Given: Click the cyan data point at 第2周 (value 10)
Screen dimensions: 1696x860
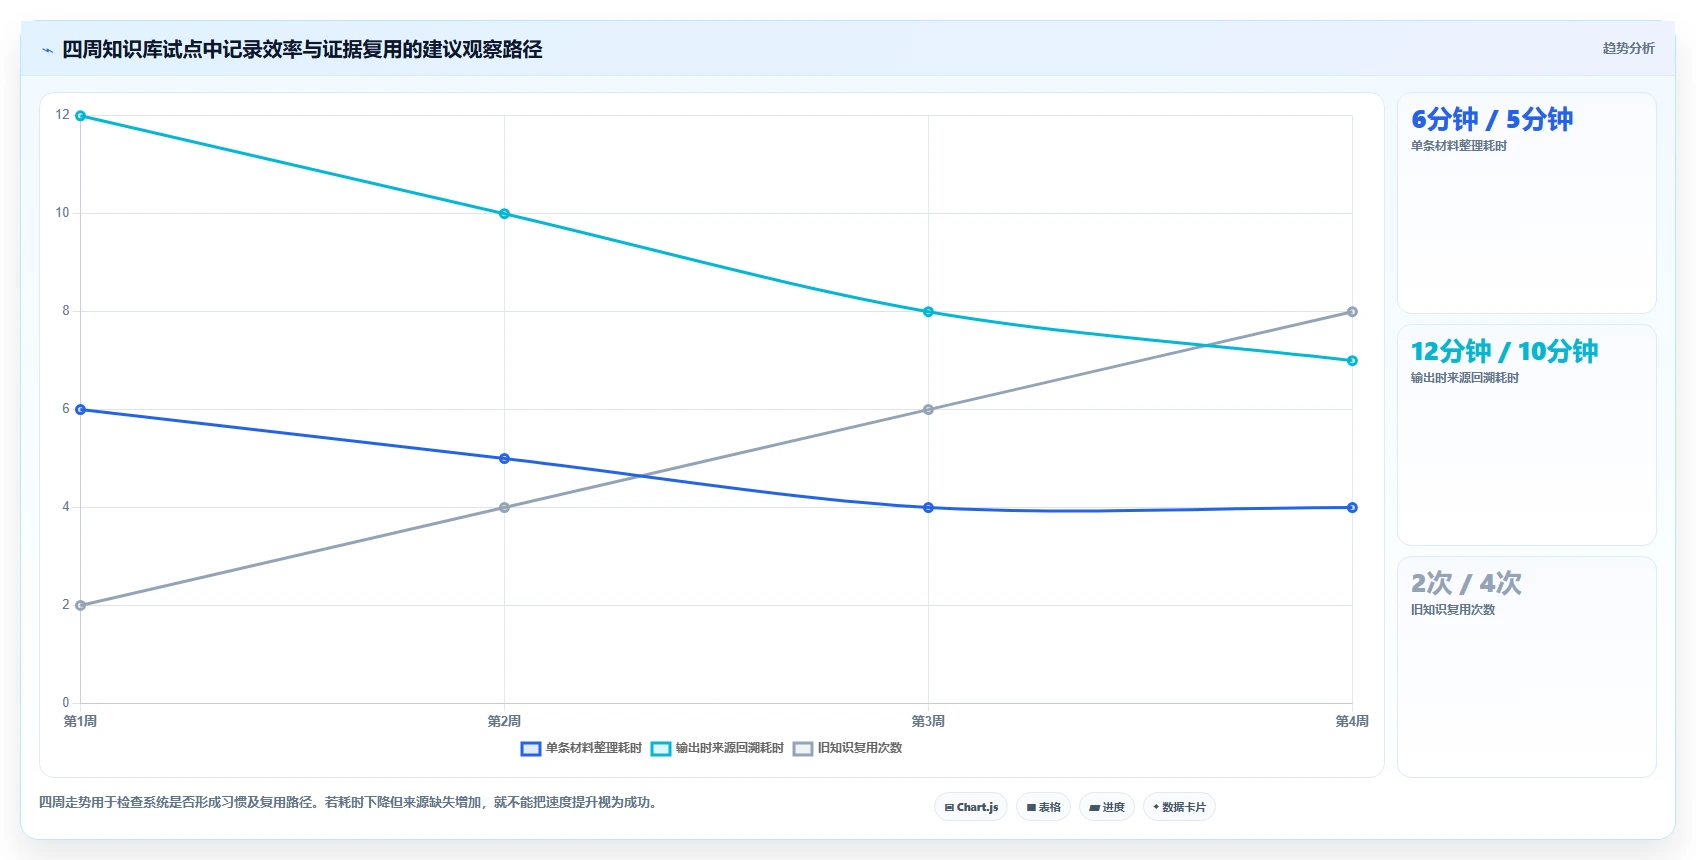Looking at the screenshot, I should [x=504, y=214].
